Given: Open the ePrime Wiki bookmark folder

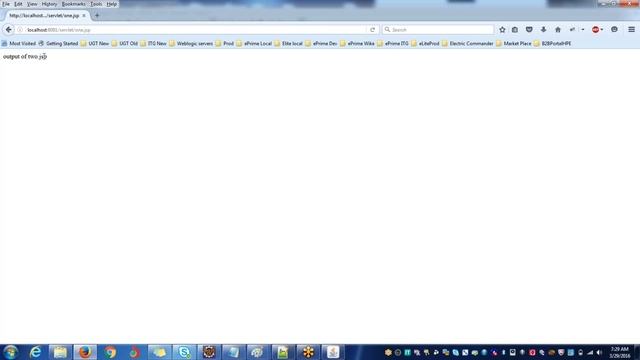Looking at the screenshot, I should tap(357, 43).
